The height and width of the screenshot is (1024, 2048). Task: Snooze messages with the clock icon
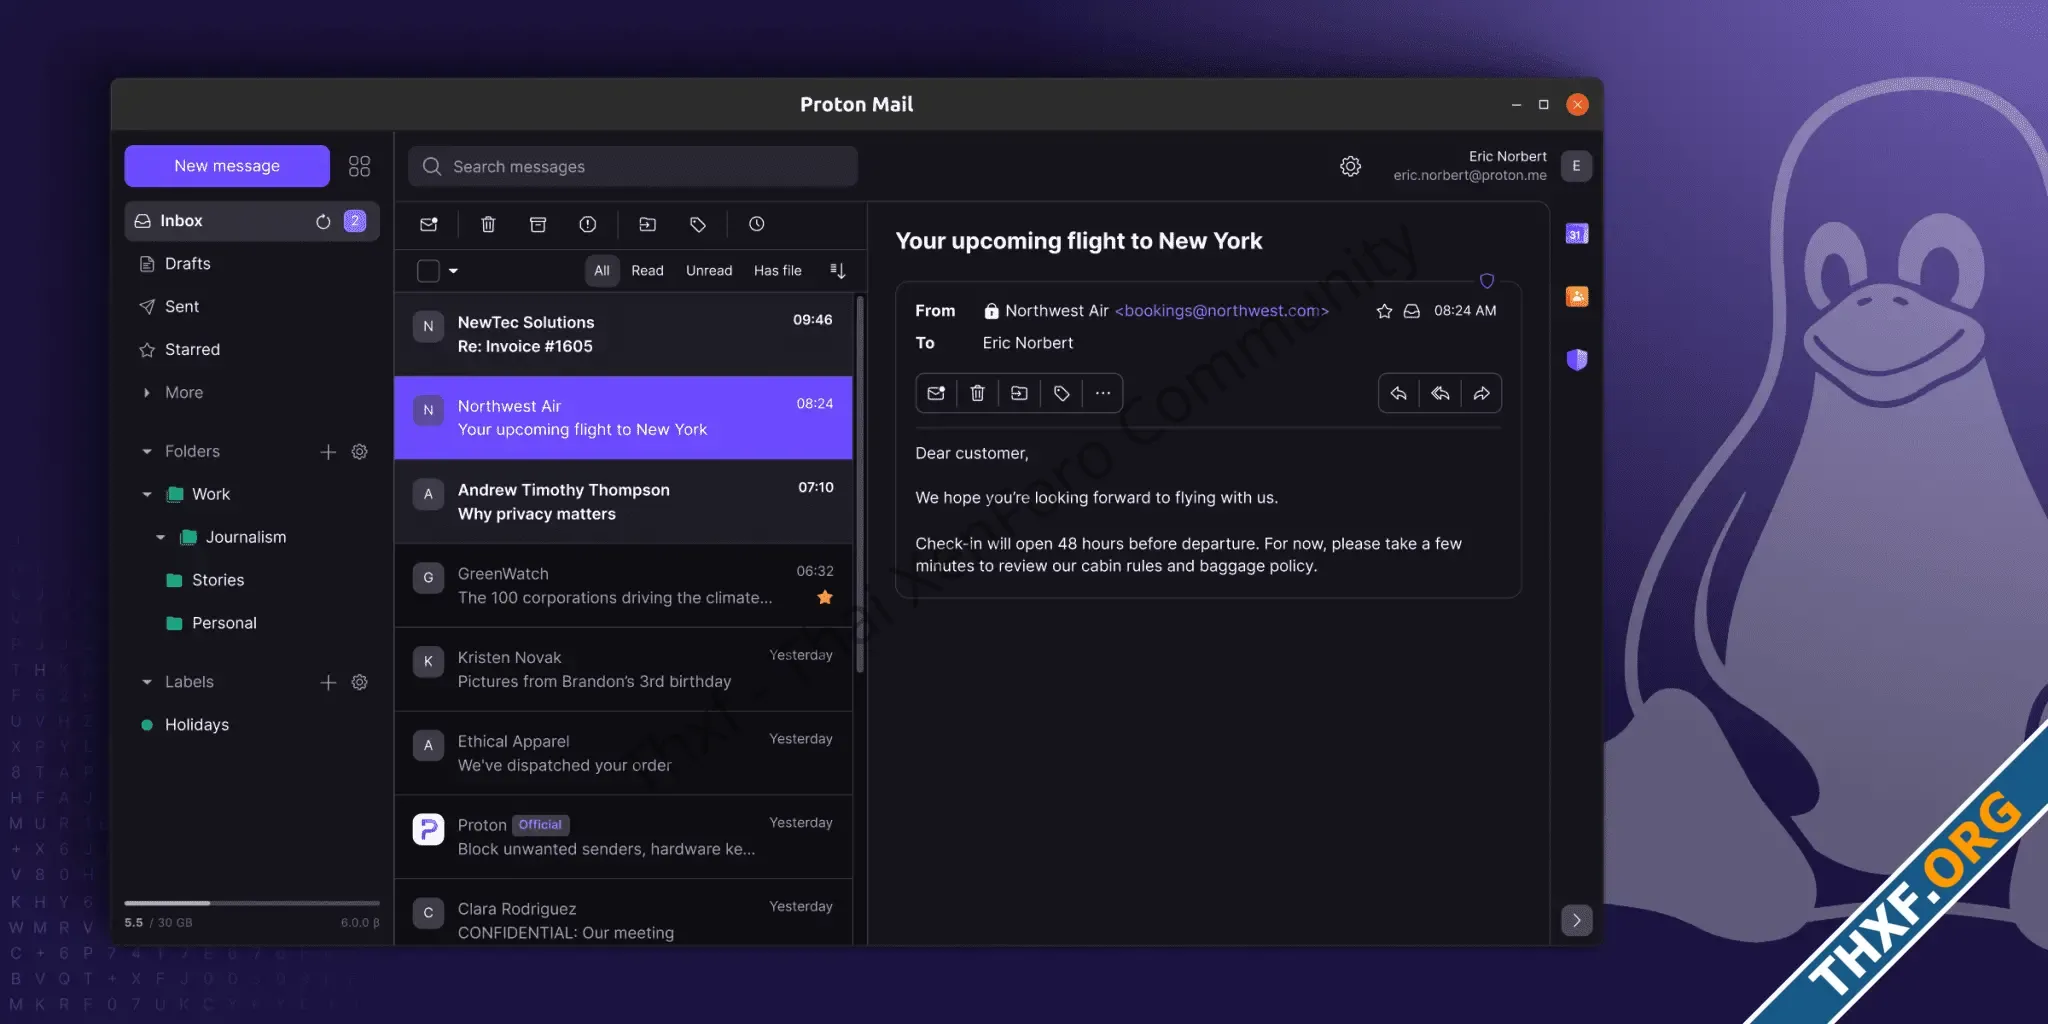click(757, 224)
